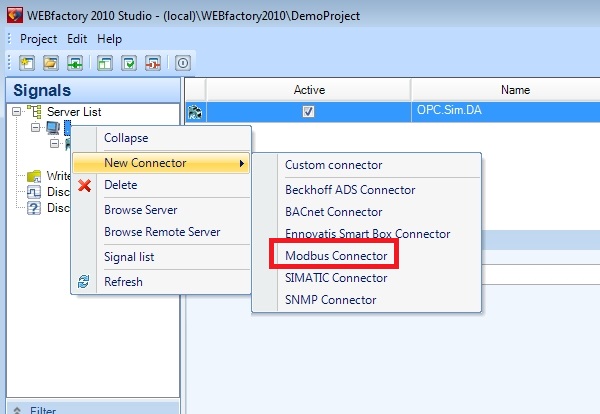600x414 pixels.
Task: Collapse the computer node under Server List
Action: [x=36, y=128]
